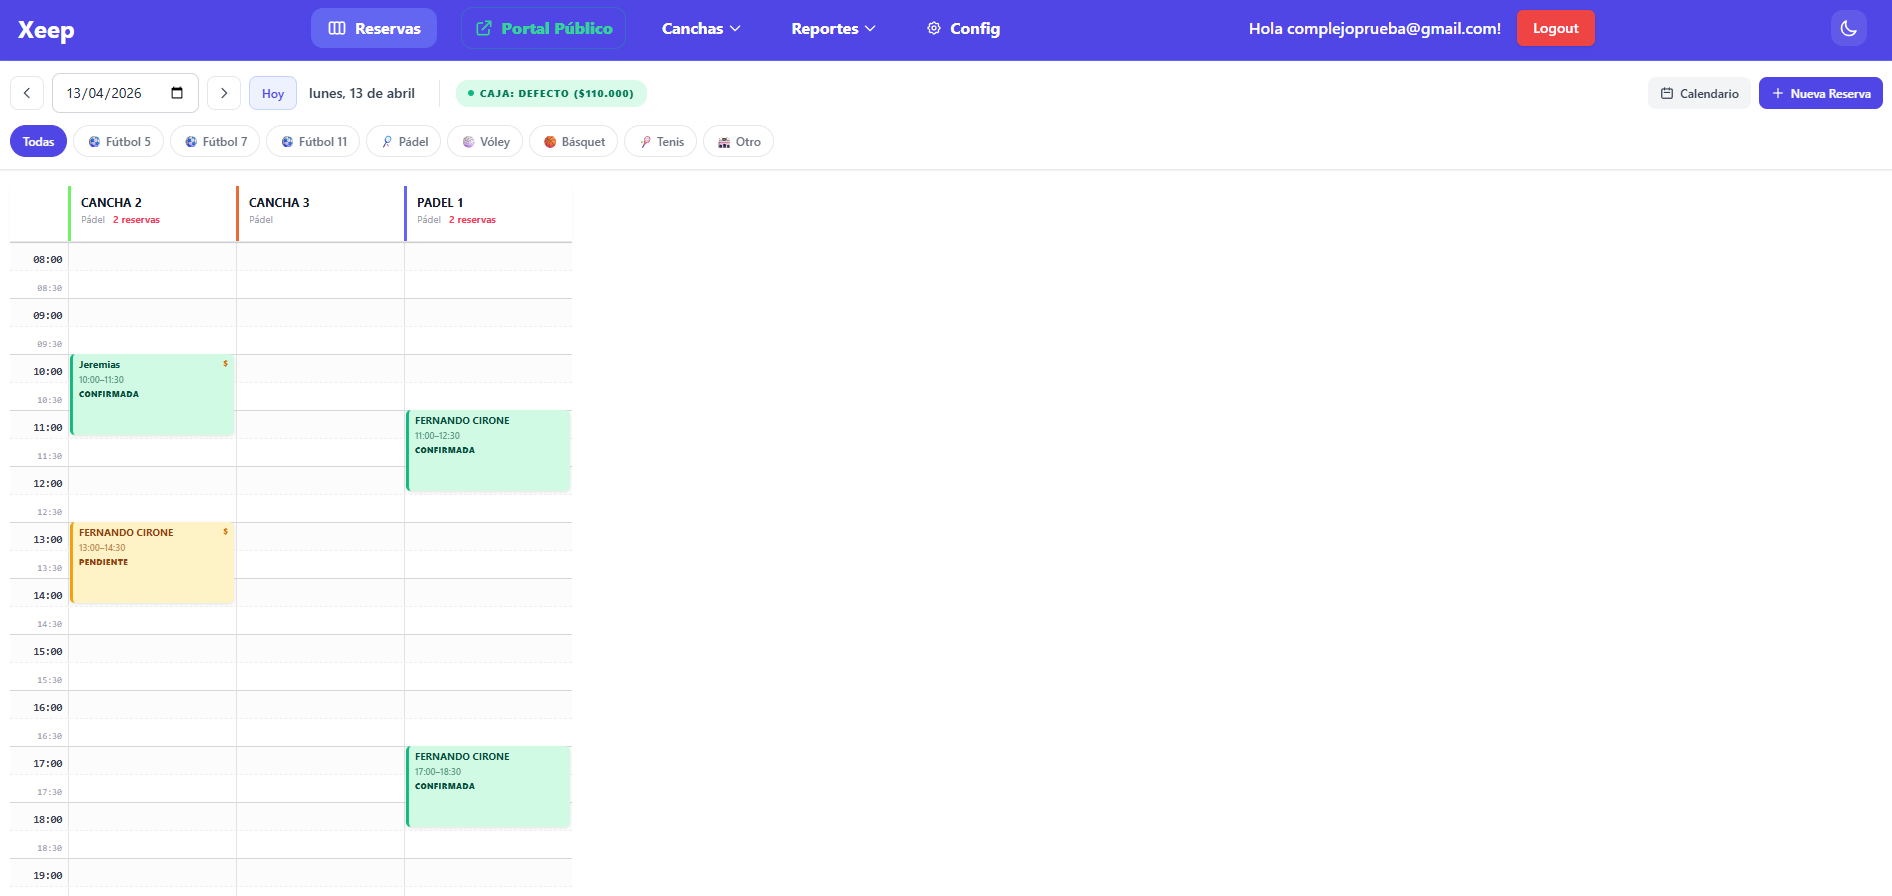Click the Otro stadium icon
This screenshot has height=896, width=1892.
coord(724,142)
